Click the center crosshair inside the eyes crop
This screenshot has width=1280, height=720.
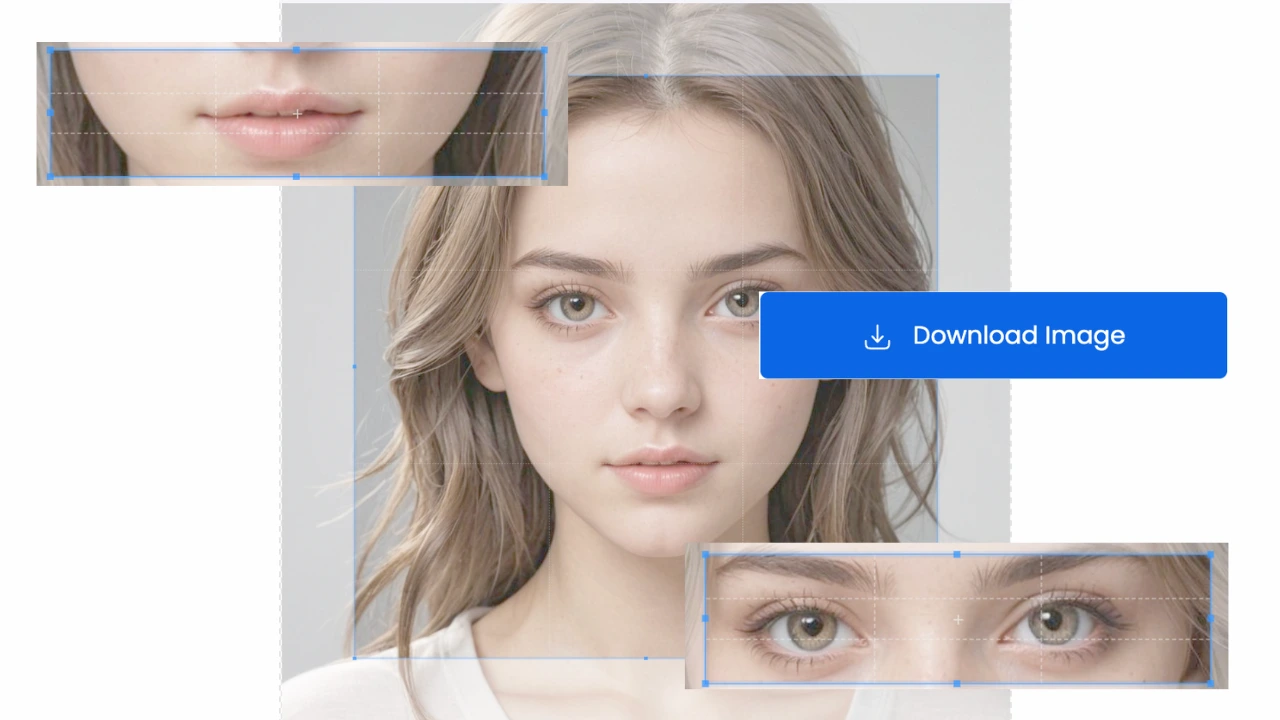[957, 620]
